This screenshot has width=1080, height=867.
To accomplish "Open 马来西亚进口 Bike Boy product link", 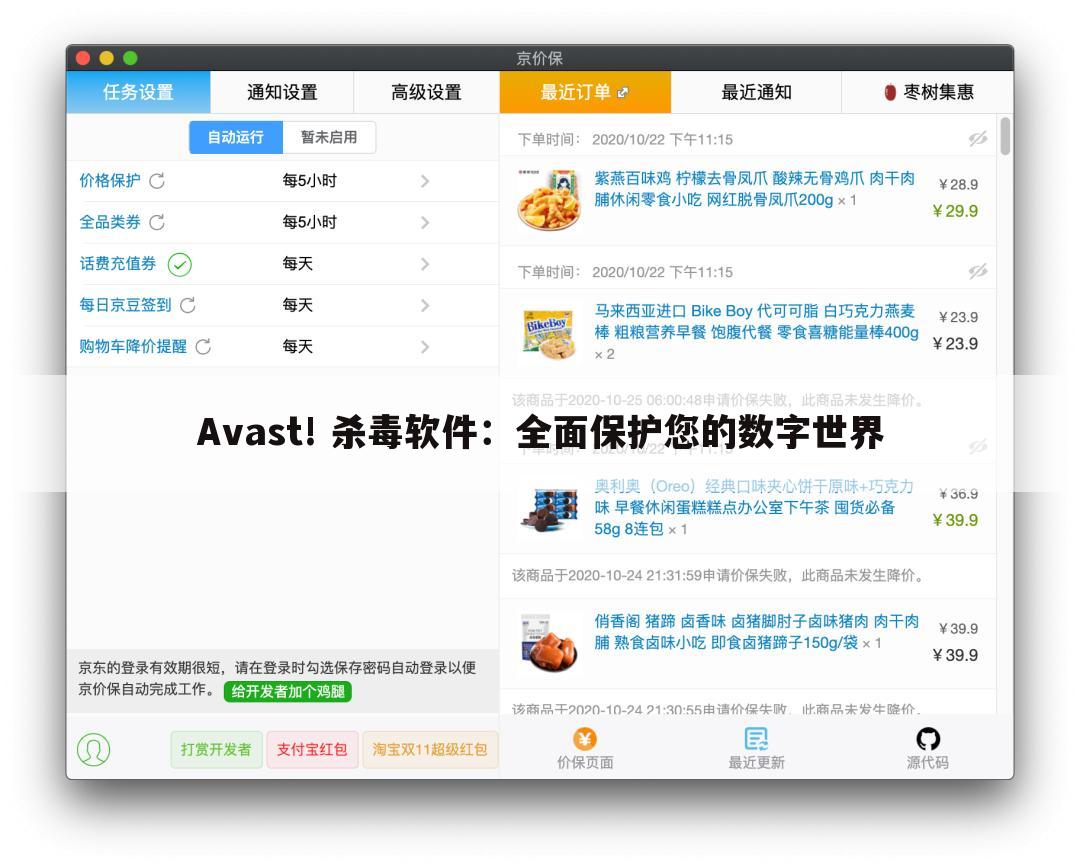I will tap(756, 322).
